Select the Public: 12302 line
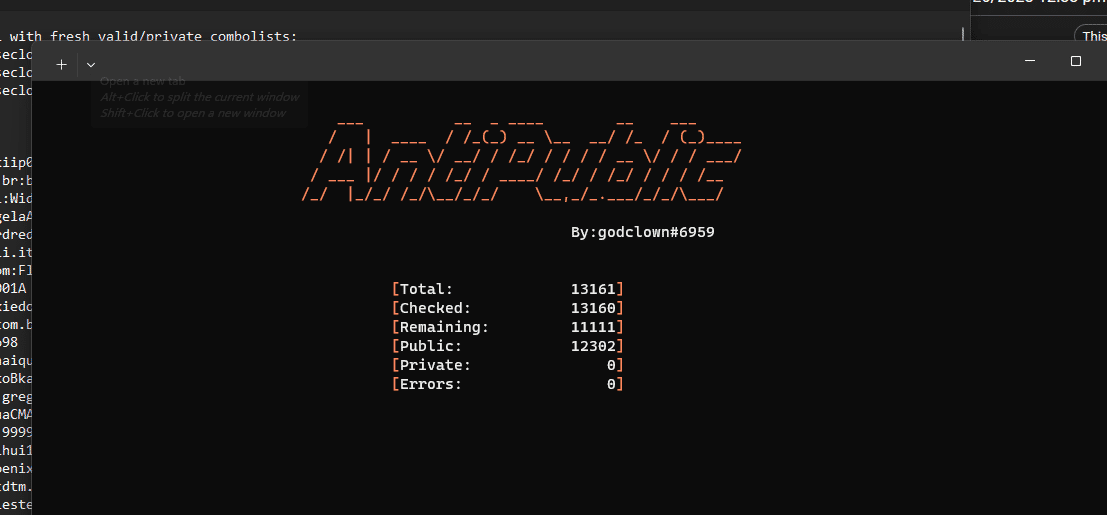This screenshot has width=1107, height=515. (x=508, y=346)
